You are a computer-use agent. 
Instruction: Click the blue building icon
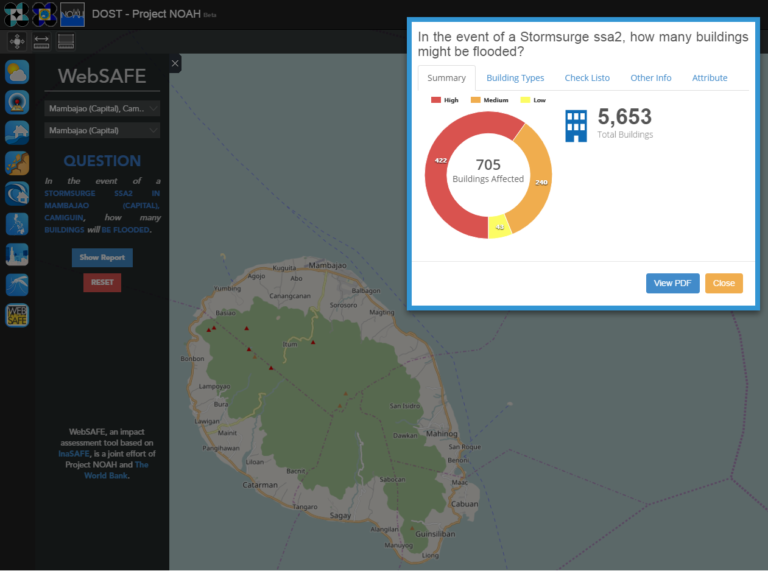pos(576,126)
